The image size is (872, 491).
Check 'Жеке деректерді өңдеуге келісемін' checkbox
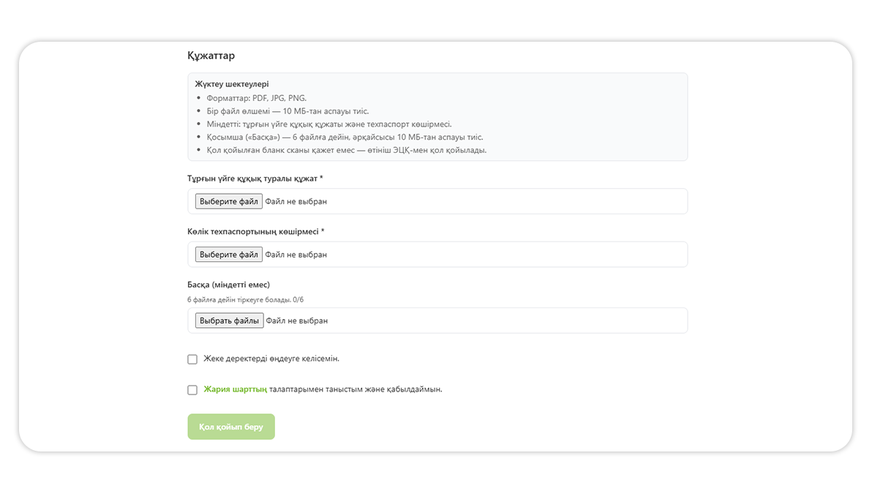(192, 359)
